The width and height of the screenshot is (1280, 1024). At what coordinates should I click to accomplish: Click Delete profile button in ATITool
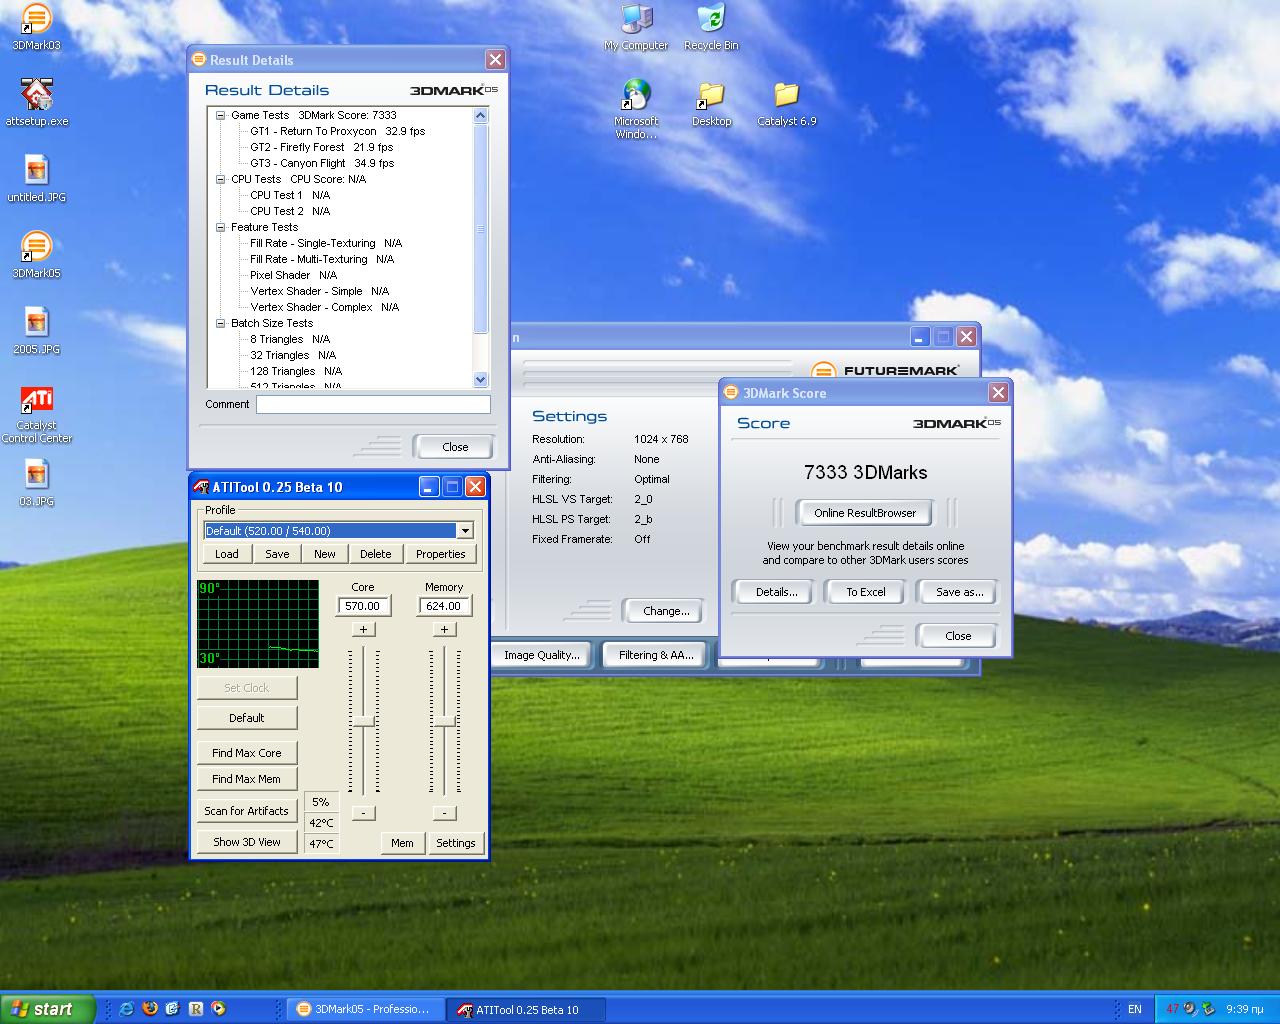pyautogui.click(x=376, y=554)
